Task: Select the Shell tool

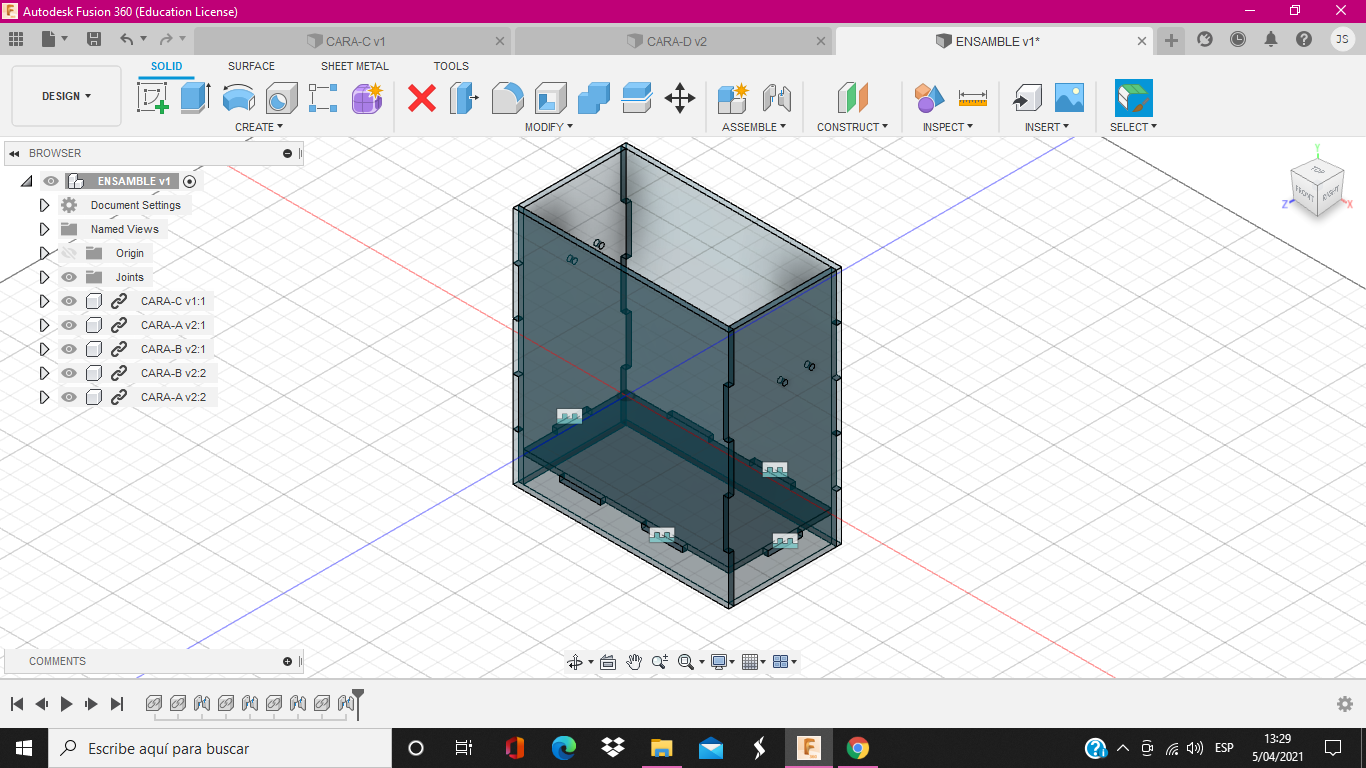Action: (x=551, y=98)
